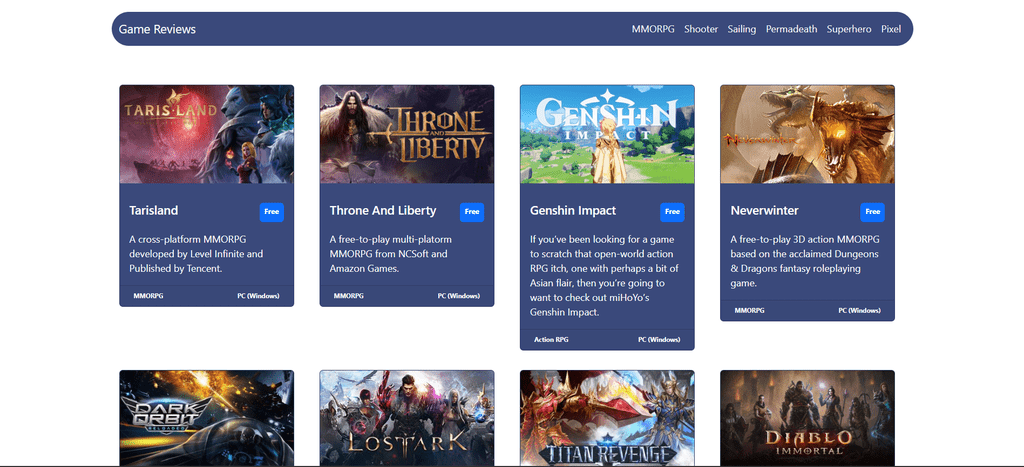This screenshot has width=1024, height=467.
Task: Click the Tarisland card title
Action: point(153,210)
